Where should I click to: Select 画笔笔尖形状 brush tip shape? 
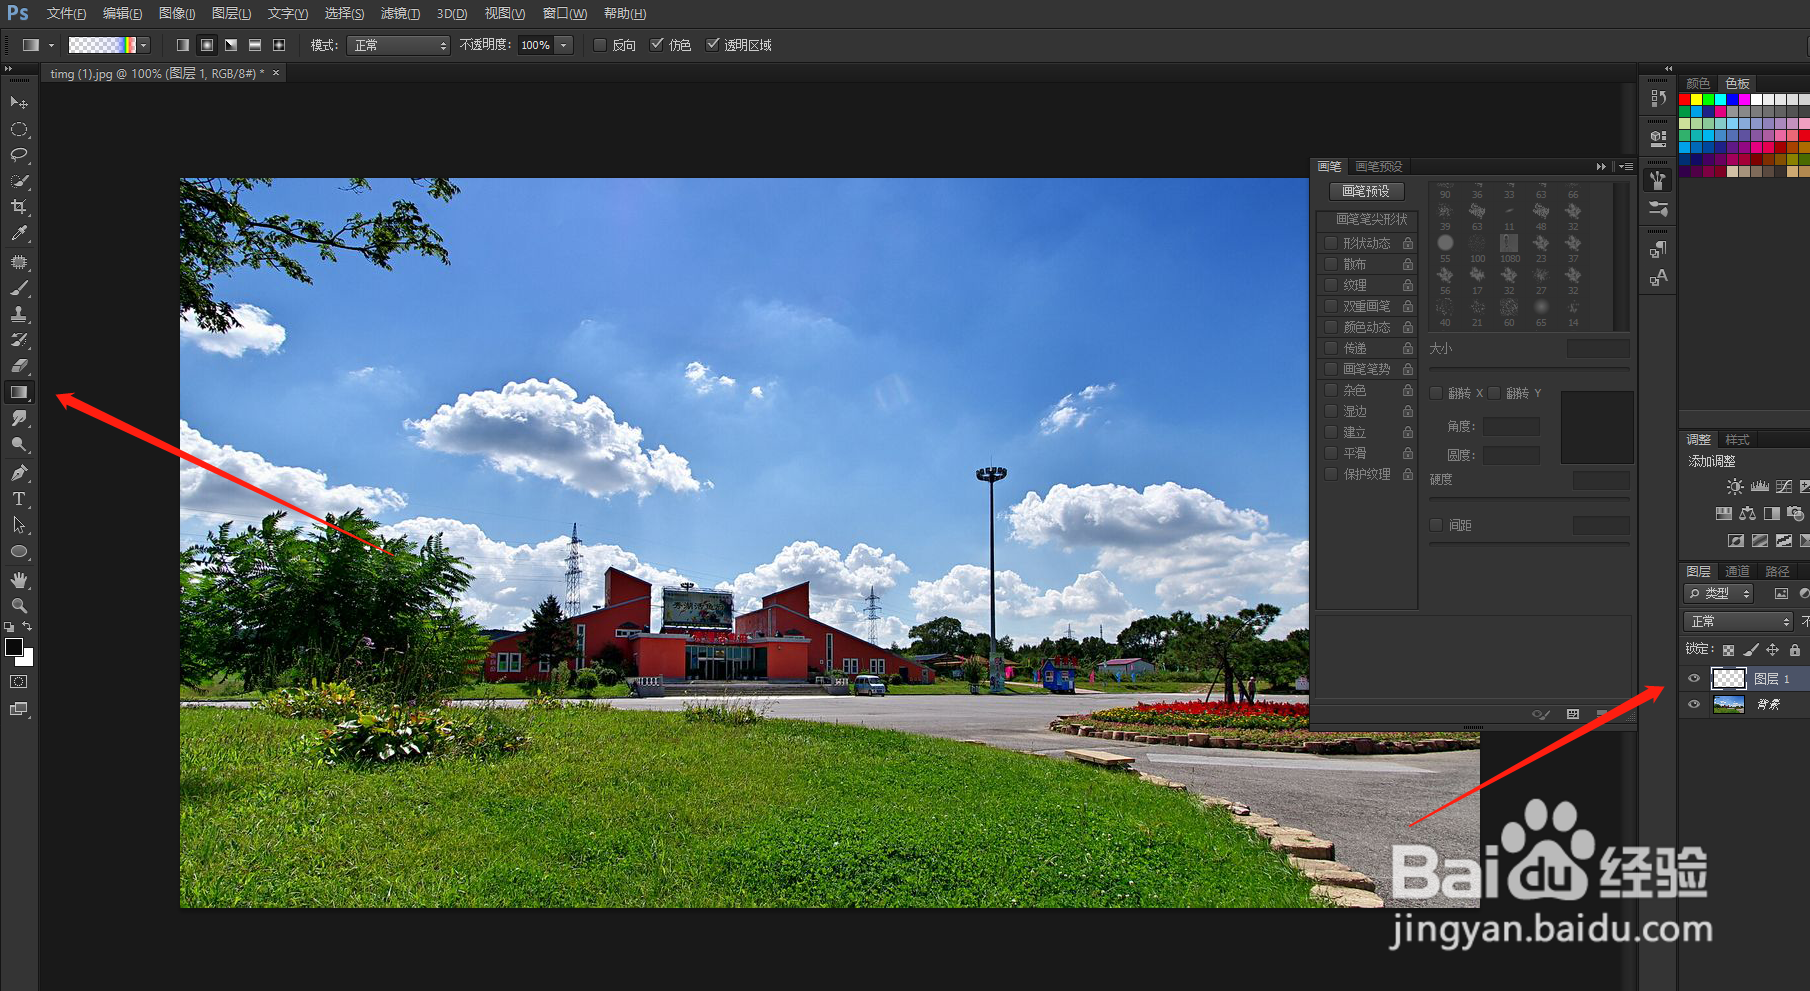pos(1371,219)
